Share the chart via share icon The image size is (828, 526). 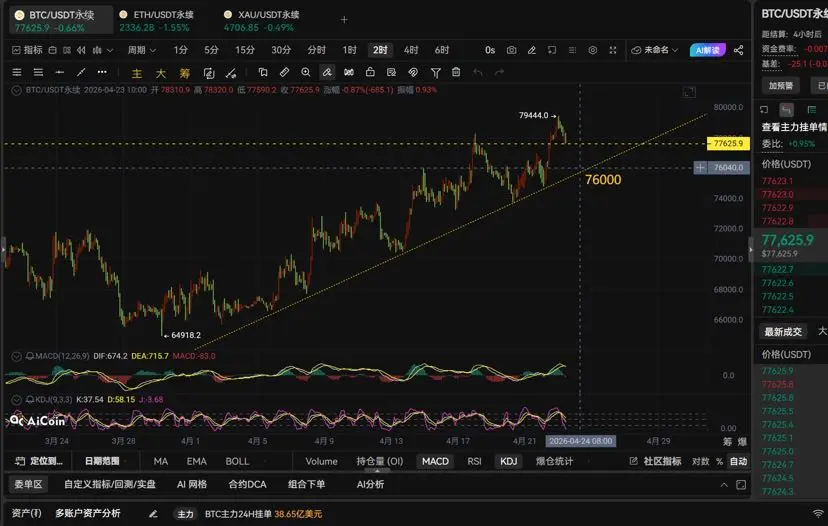click(x=738, y=50)
